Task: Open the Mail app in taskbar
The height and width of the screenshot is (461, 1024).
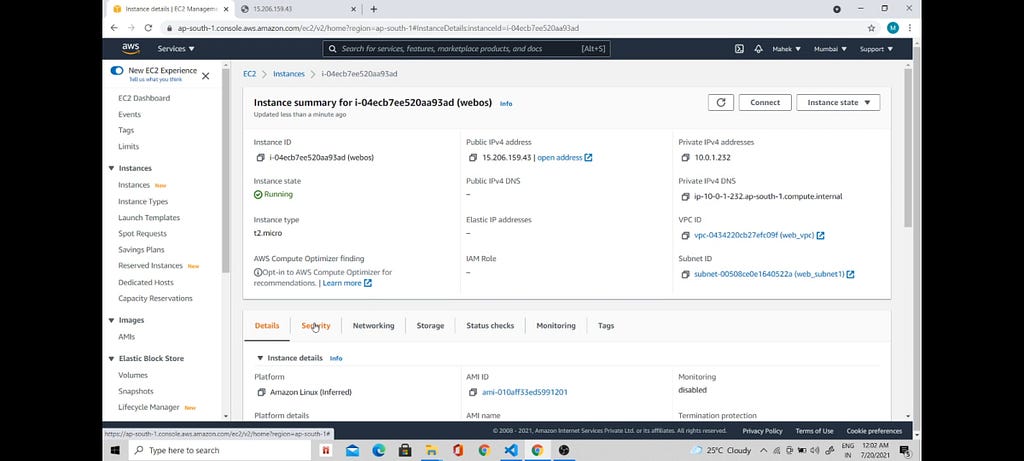Action: point(353,451)
